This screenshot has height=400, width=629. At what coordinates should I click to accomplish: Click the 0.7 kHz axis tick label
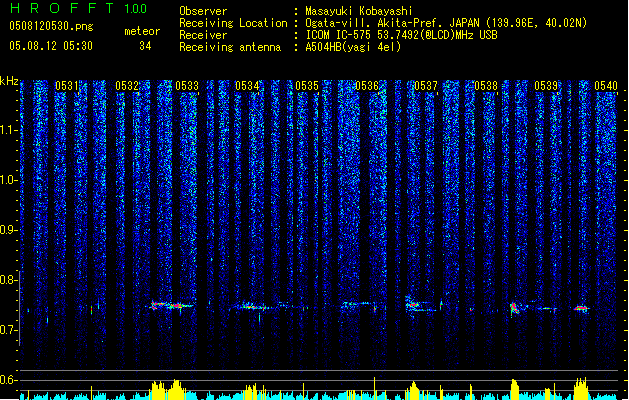[7, 330]
